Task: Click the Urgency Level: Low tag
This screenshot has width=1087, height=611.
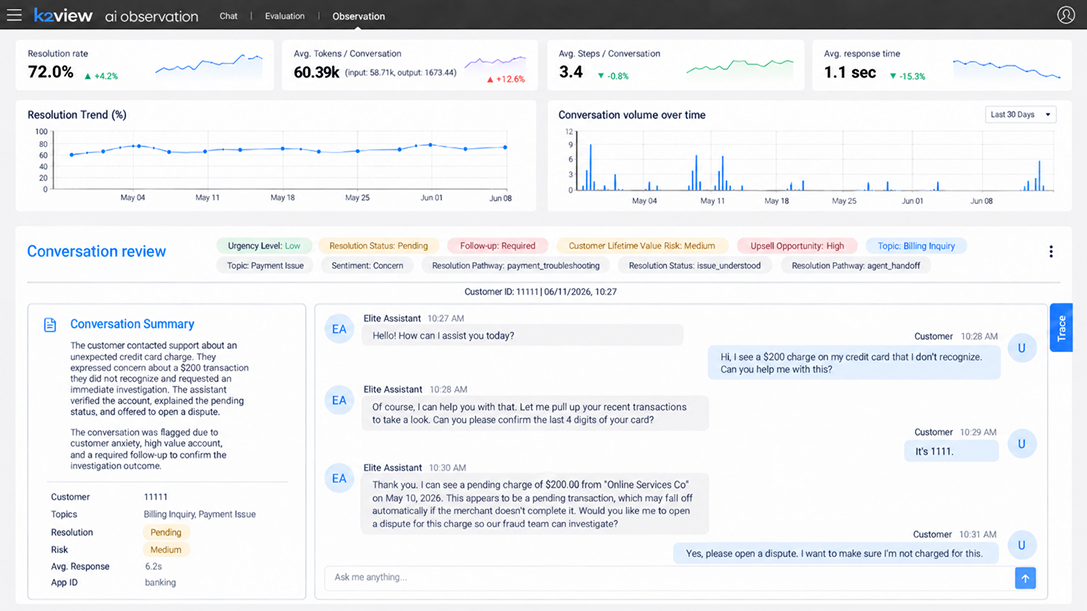Action: tap(264, 246)
